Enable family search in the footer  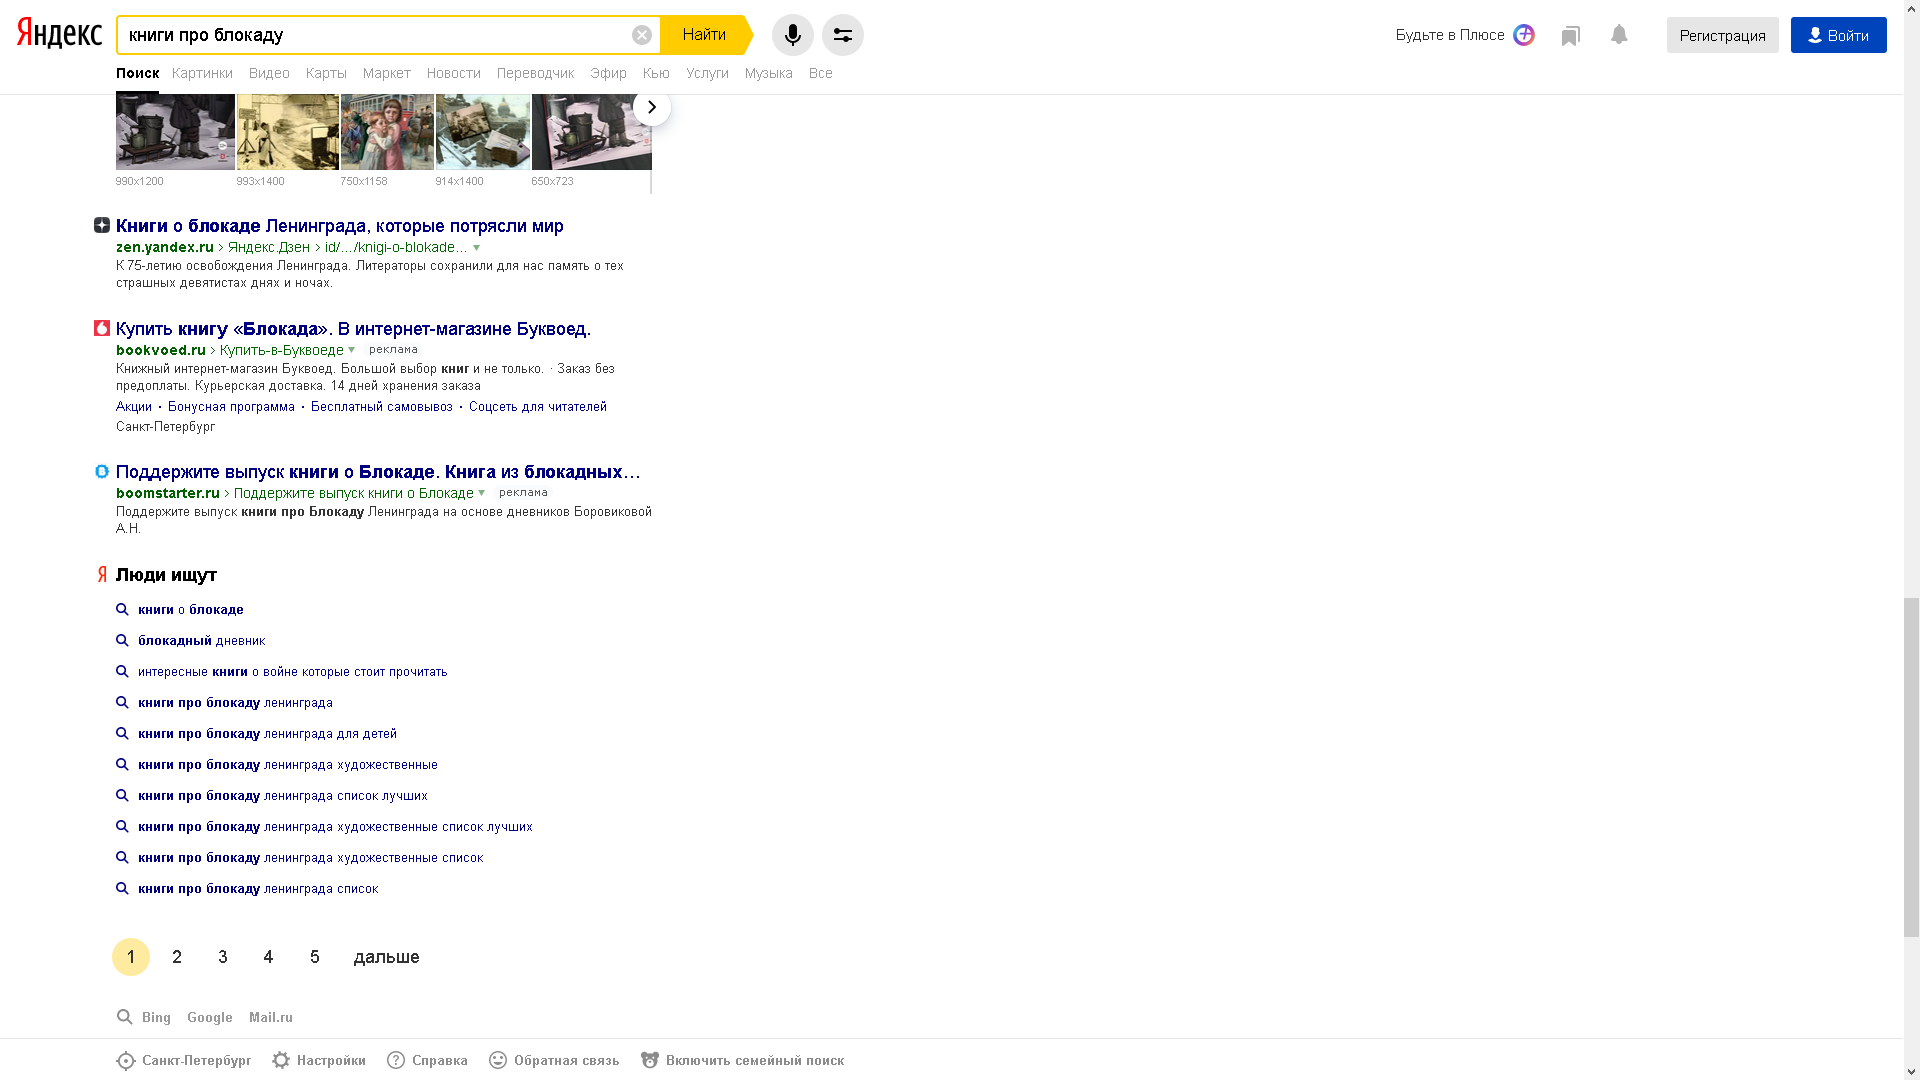tap(742, 1060)
